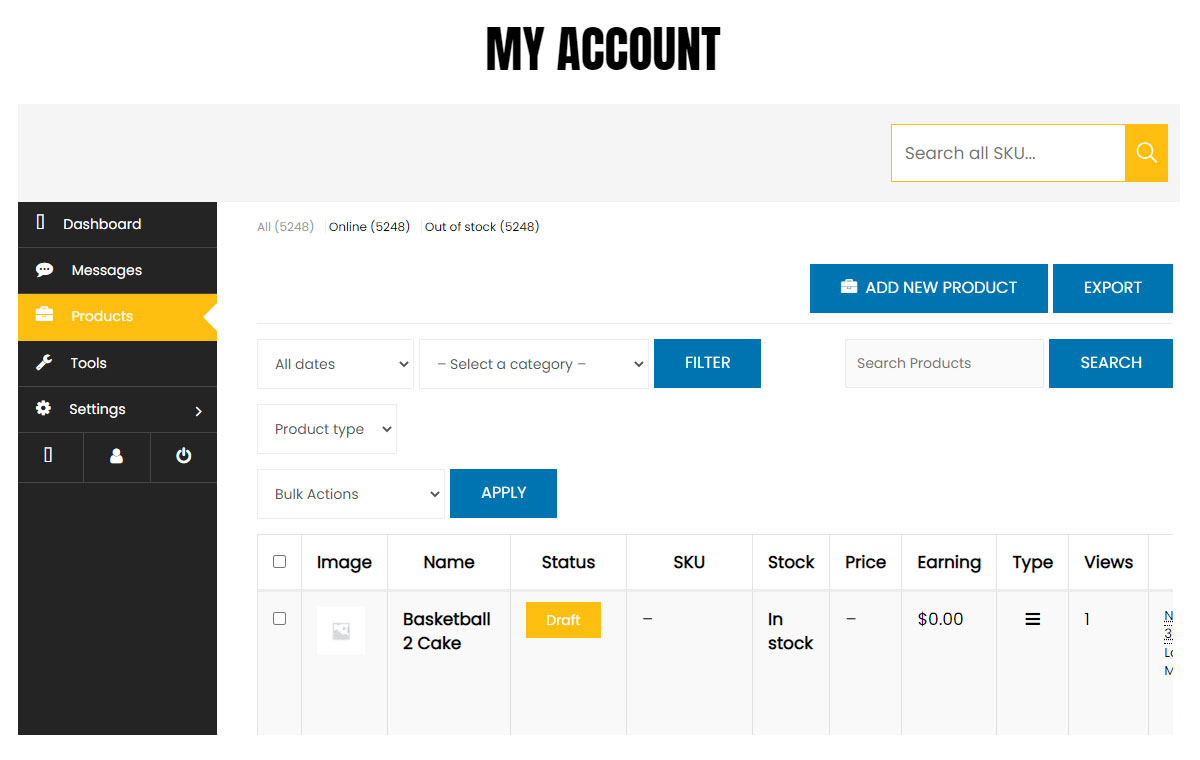Click the product type lines icon
Image resolution: width=1200 pixels, height=760 pixels.
(1033, 620)
